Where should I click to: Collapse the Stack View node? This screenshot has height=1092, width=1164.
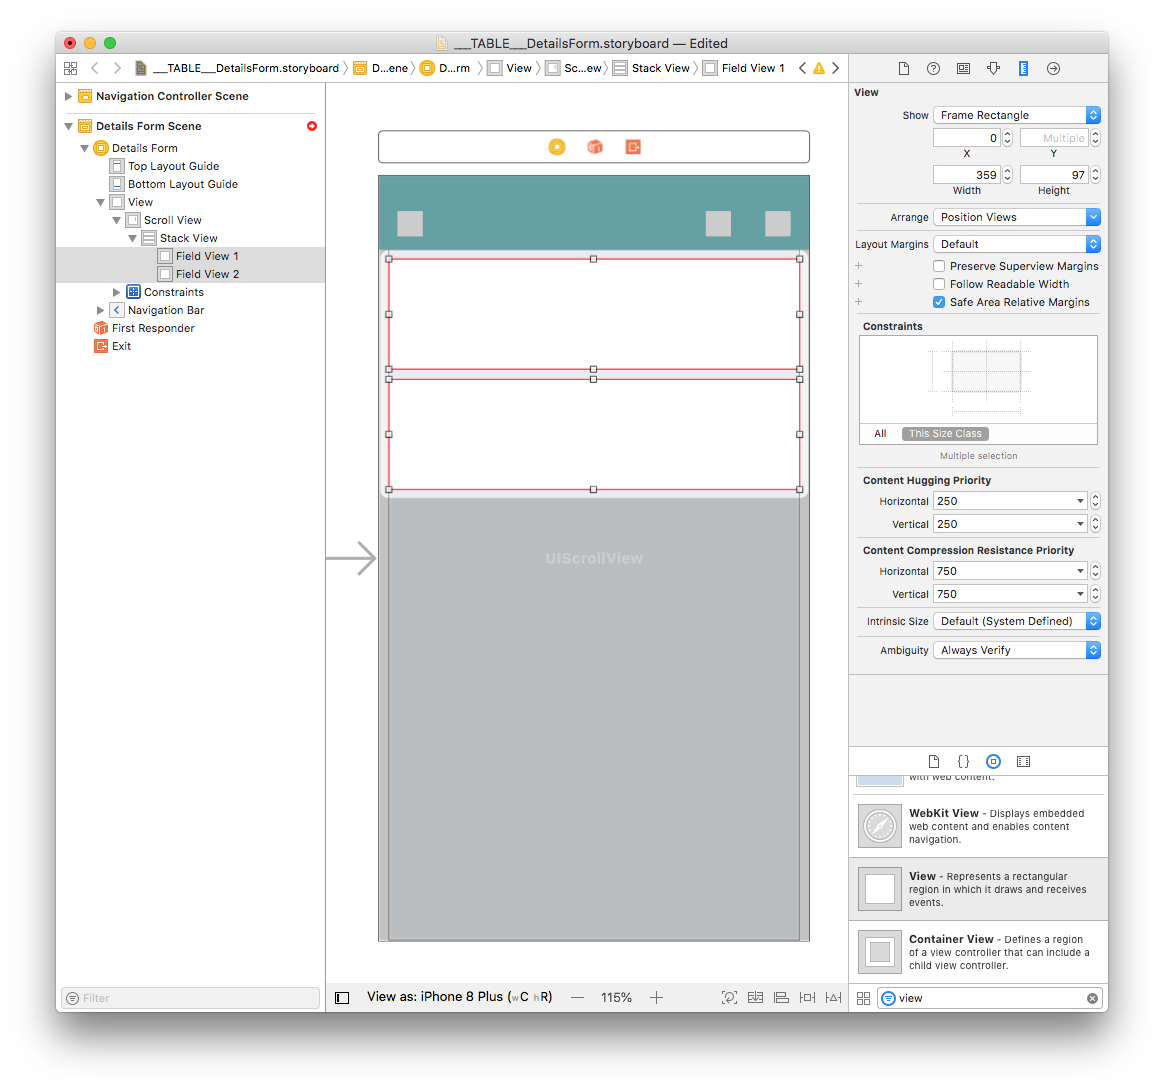click(133, 238)
